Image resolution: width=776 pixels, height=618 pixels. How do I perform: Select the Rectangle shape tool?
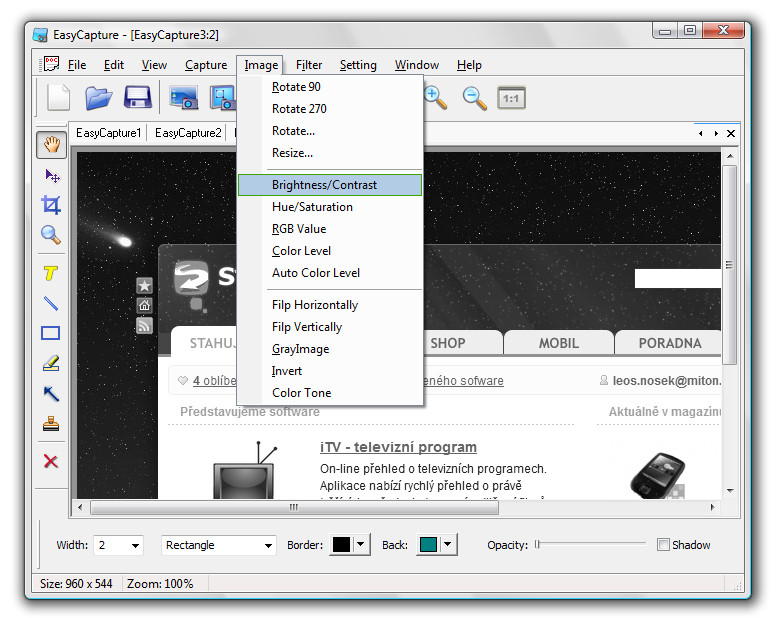[x=50, y=333]
